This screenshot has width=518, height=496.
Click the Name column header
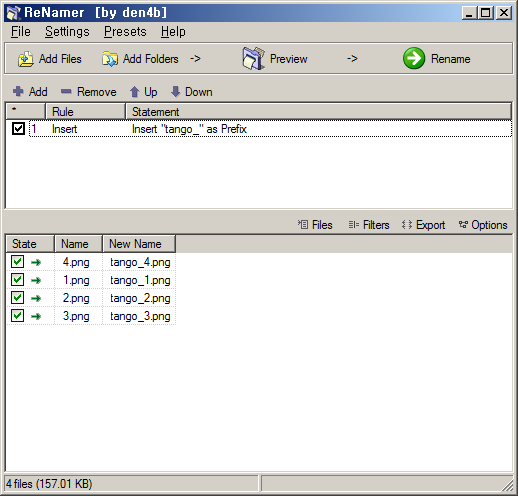78,244
